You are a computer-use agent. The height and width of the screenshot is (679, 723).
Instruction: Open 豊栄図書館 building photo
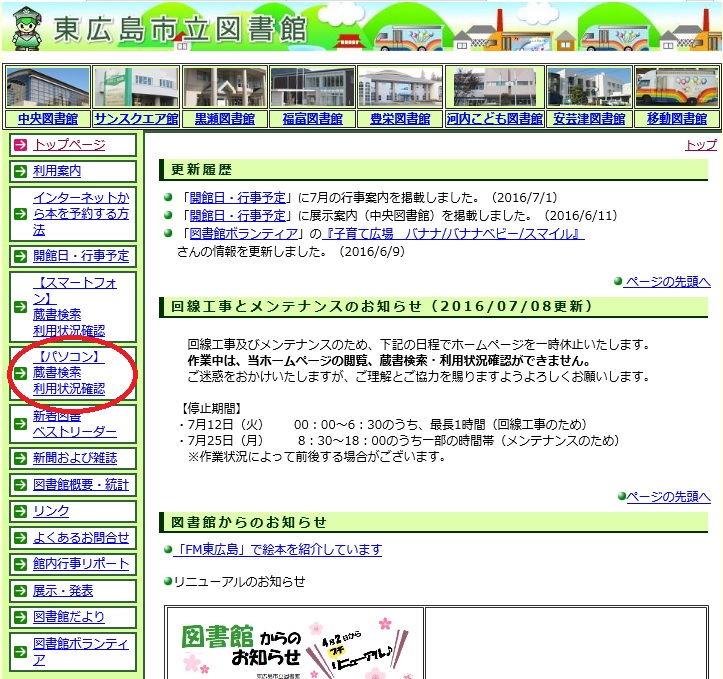coord(400,87)
